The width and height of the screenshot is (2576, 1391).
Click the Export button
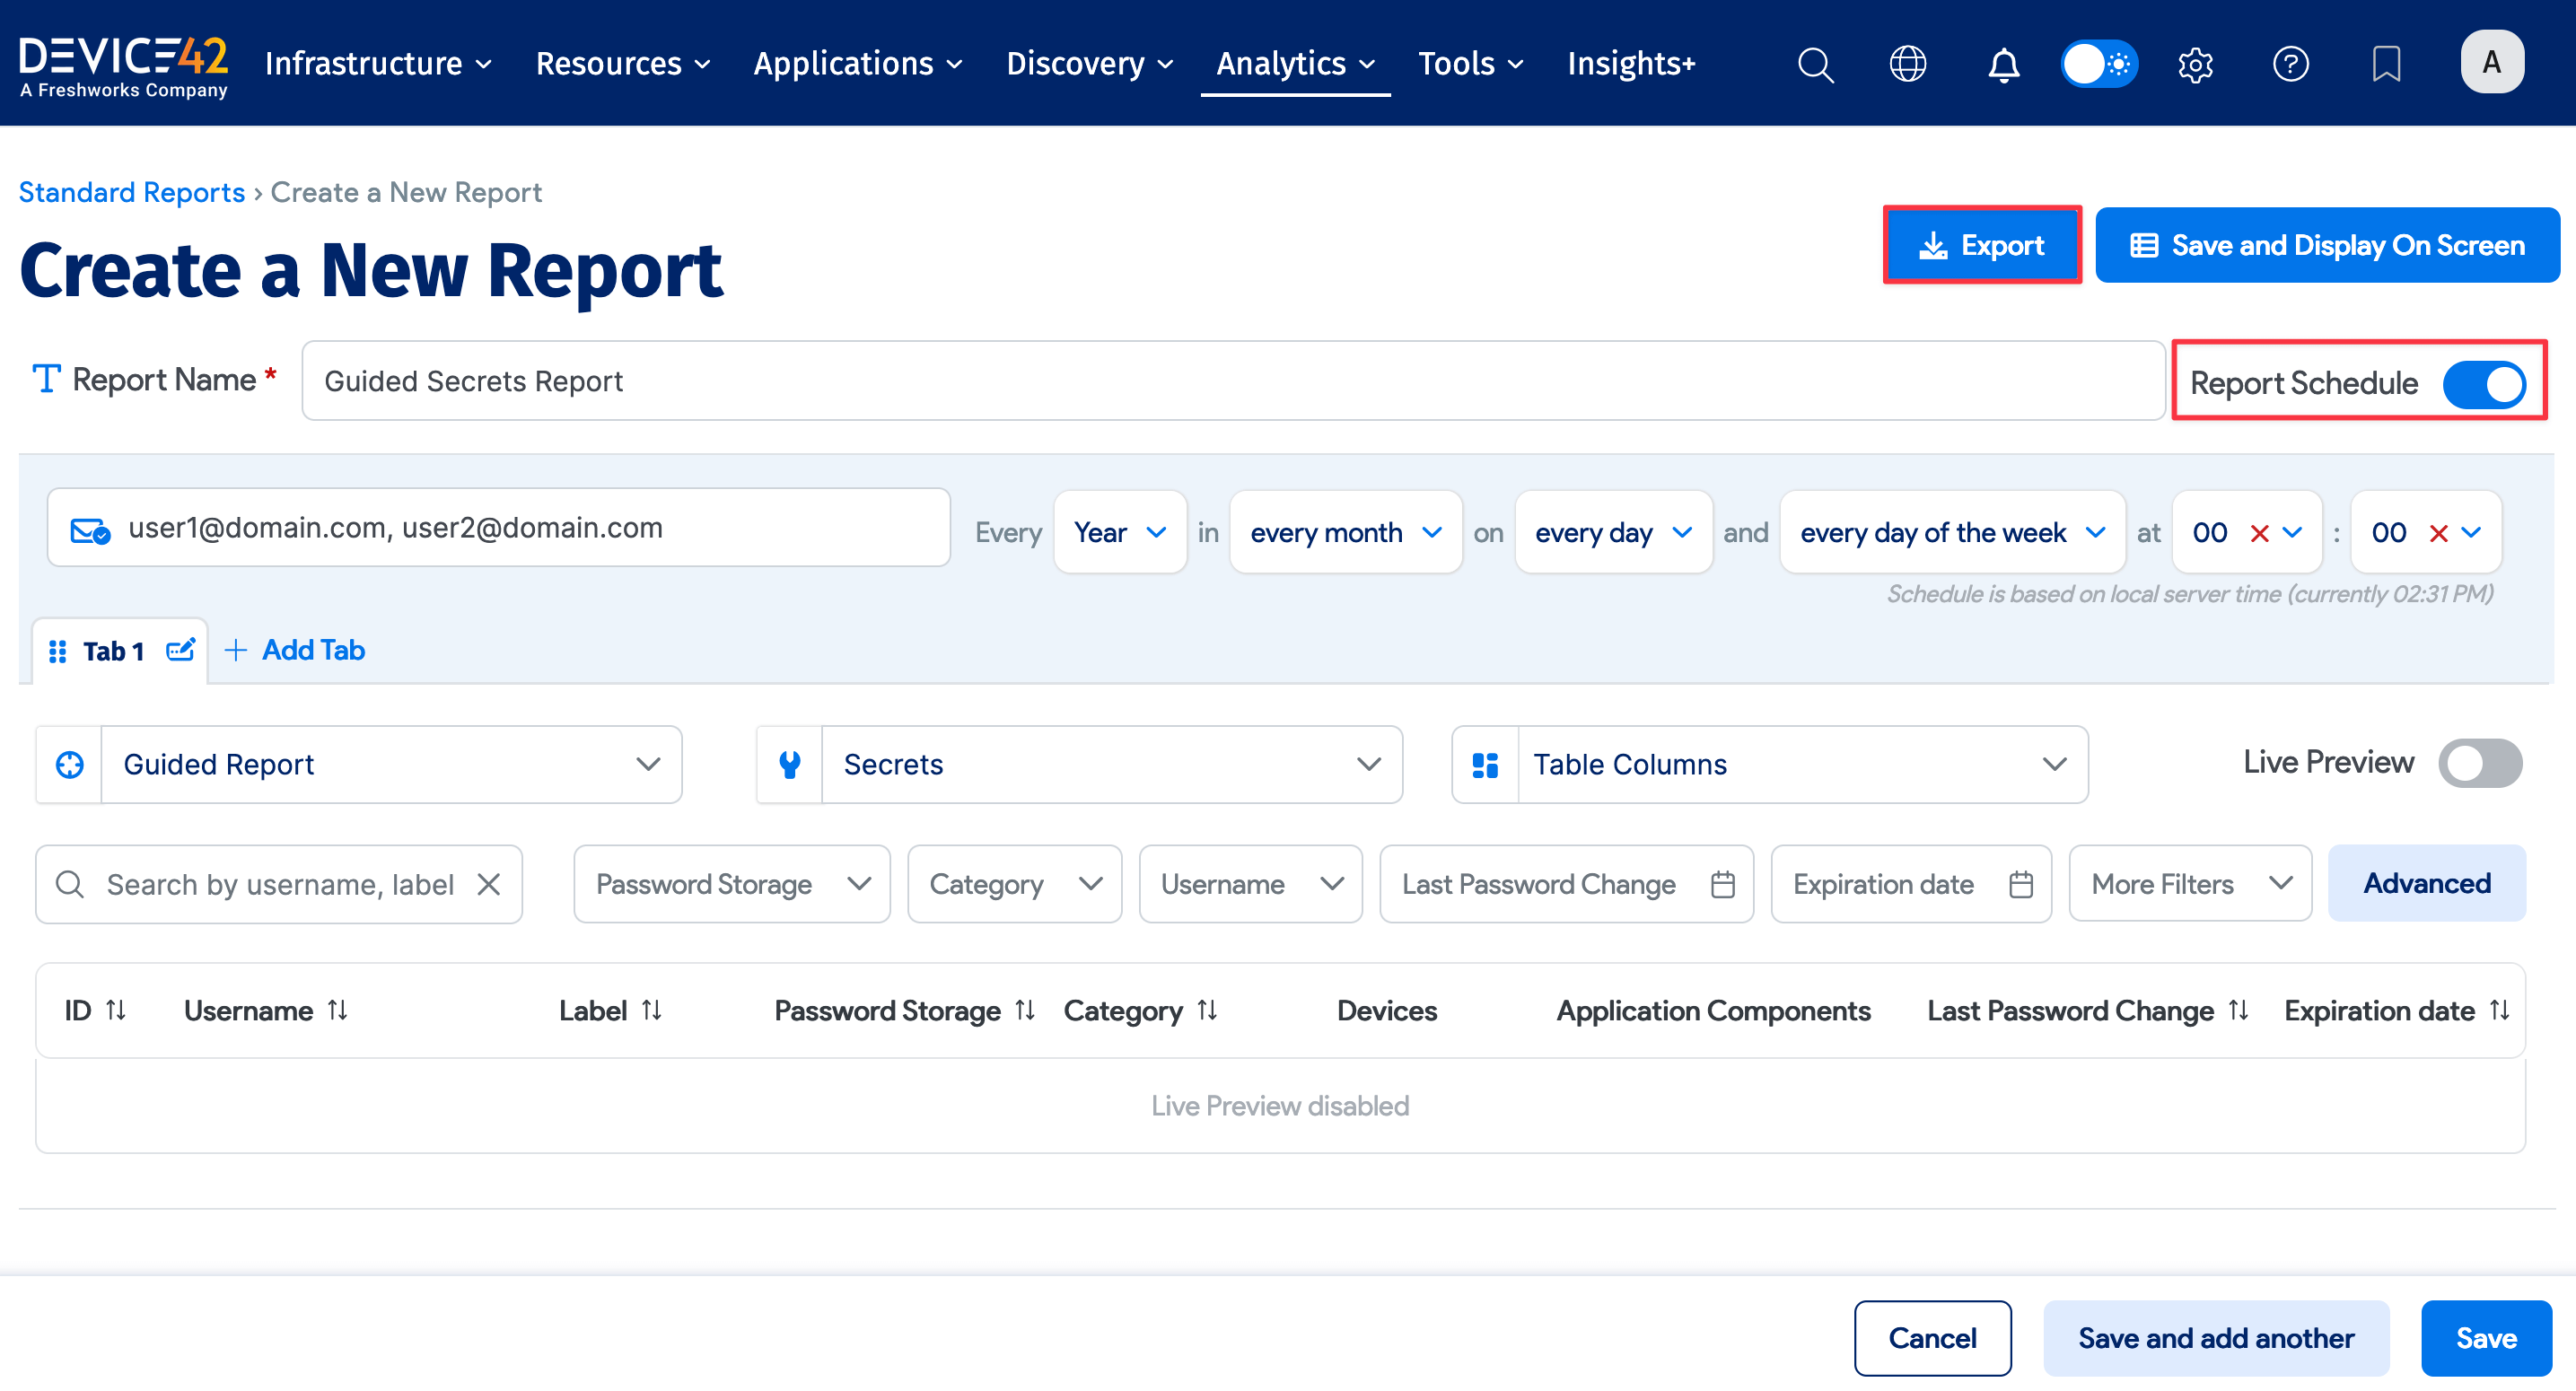[1981, 245]
